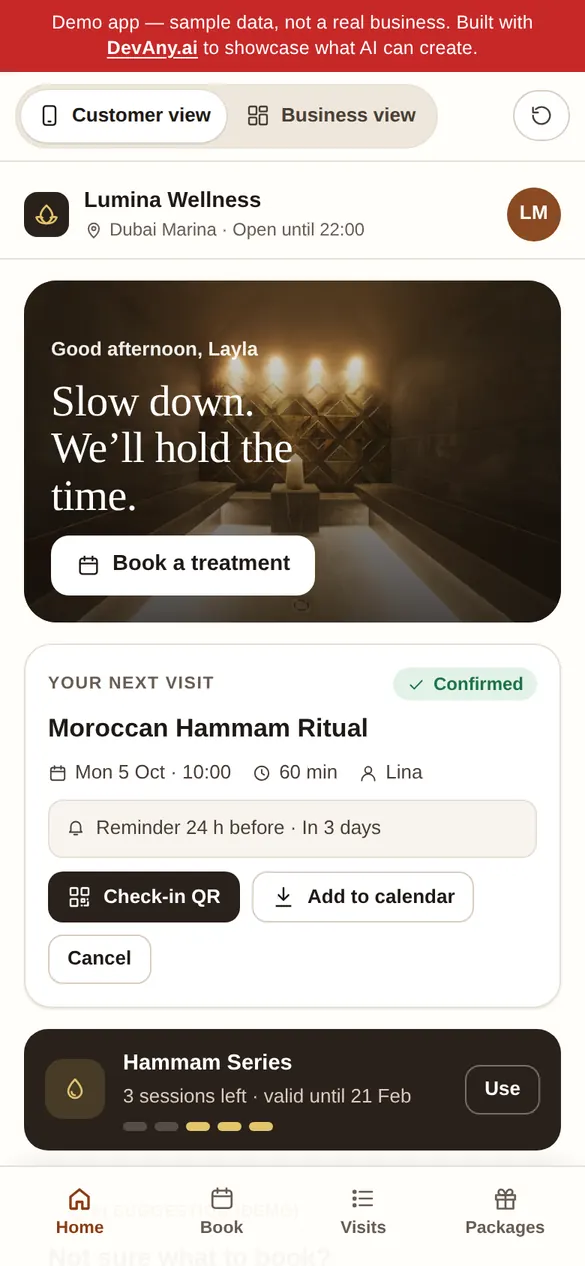This screenshot has width=585, height=1266.
Task: Open the Packages gift tab
Action: coord(505,1212)
